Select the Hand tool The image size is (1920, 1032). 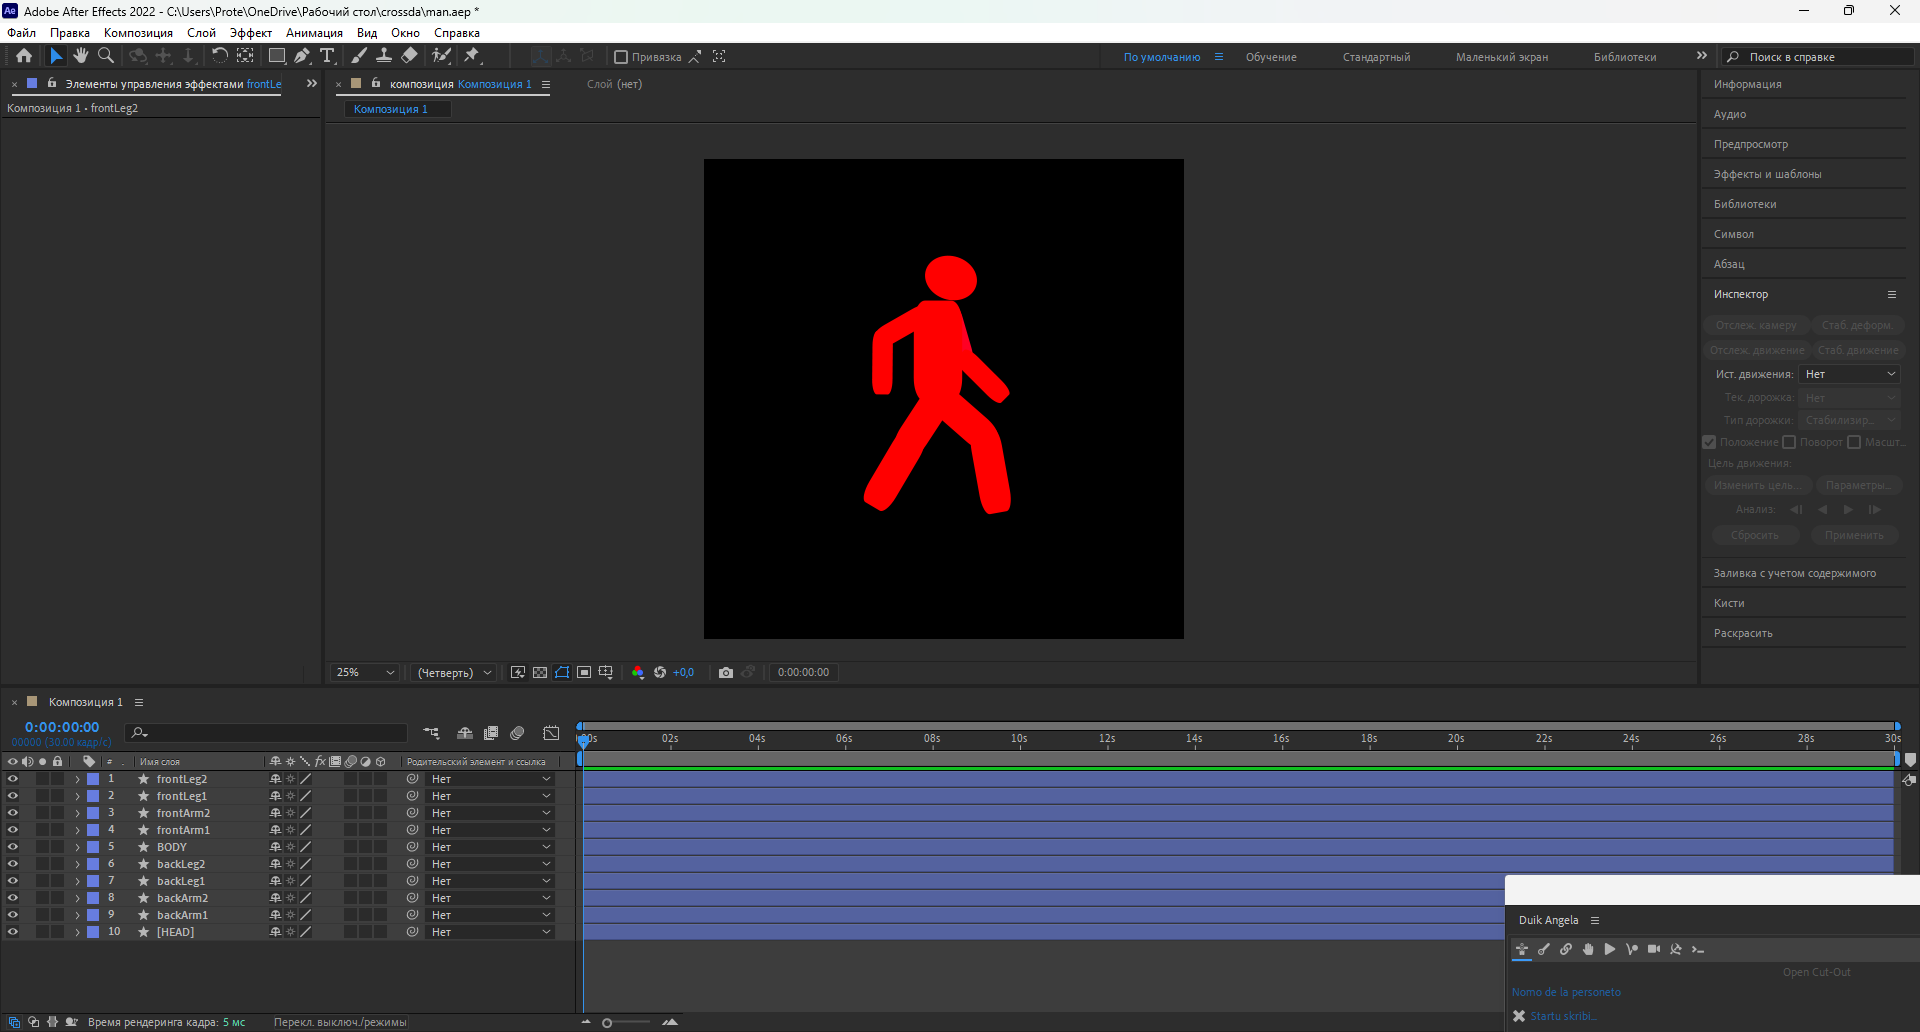pyautogui.click(x=81, y=56)
